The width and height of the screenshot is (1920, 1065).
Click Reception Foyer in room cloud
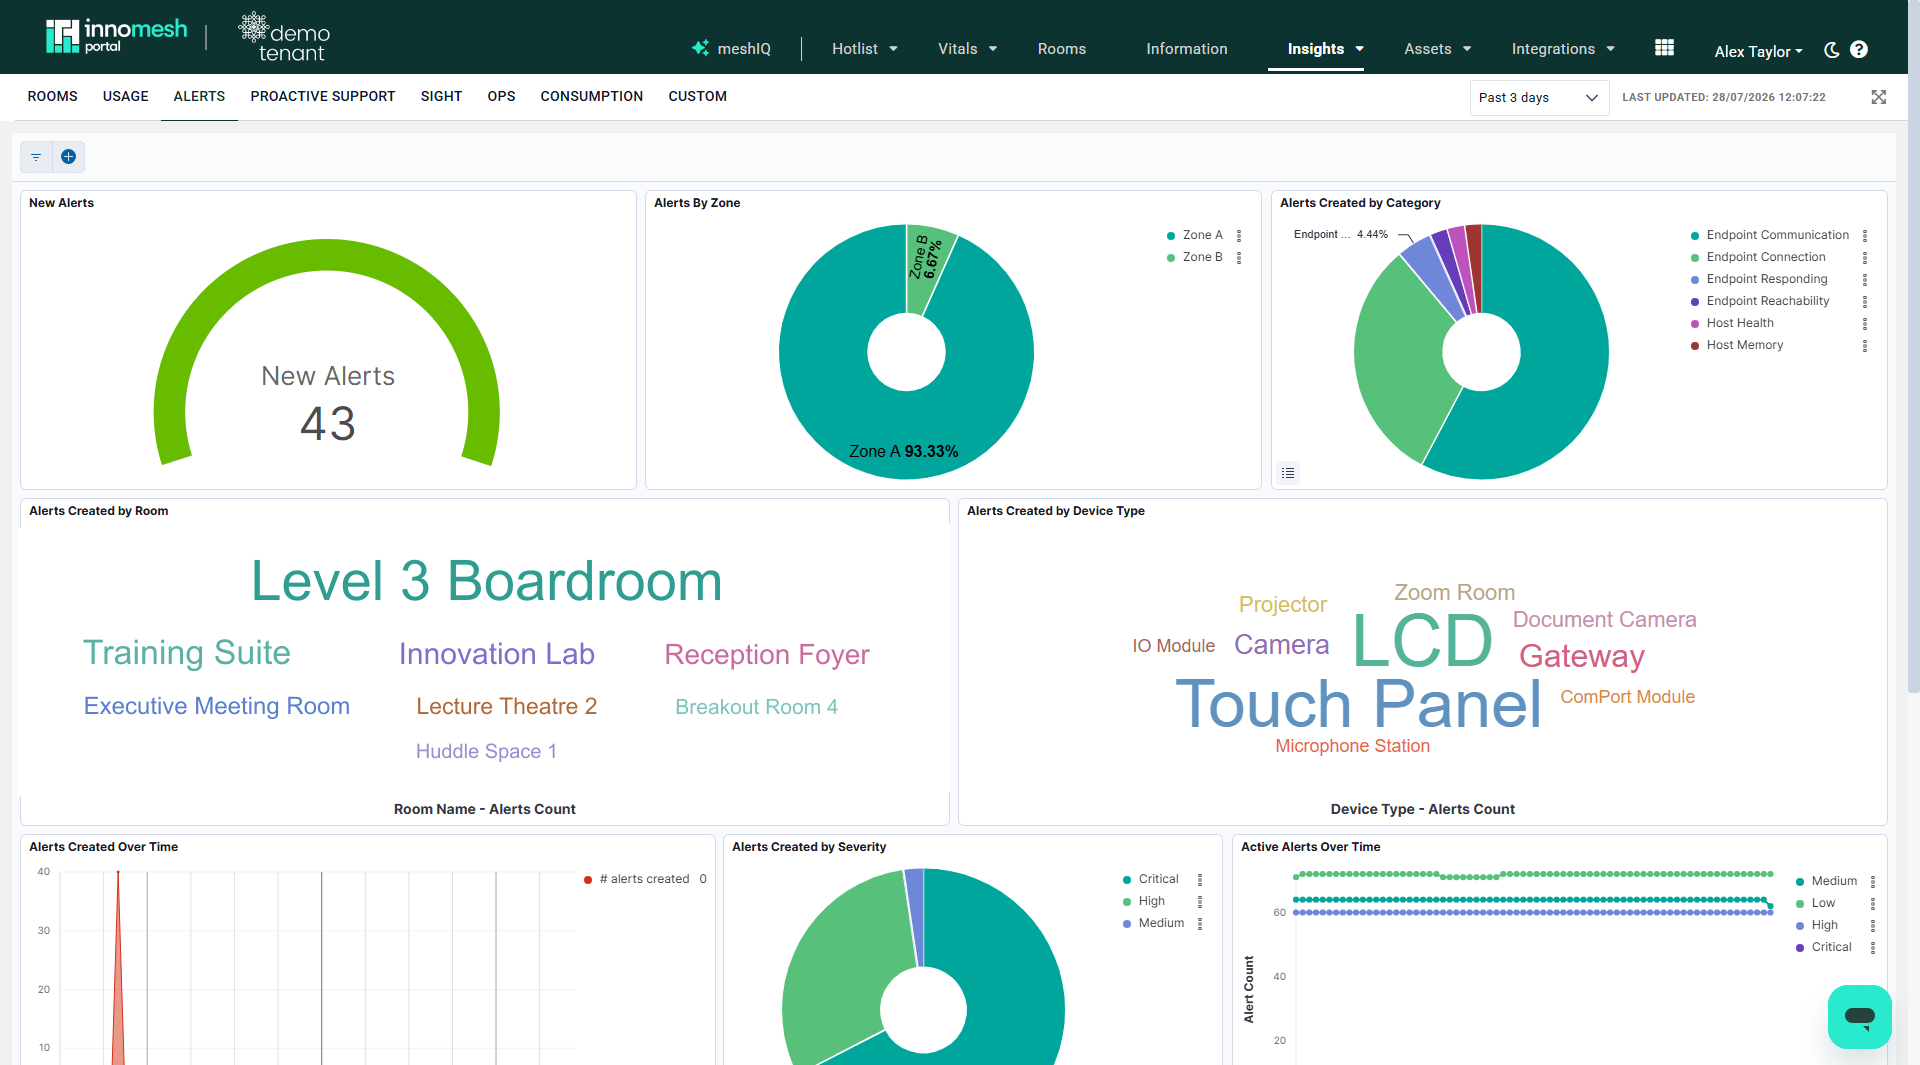(767, 655)
